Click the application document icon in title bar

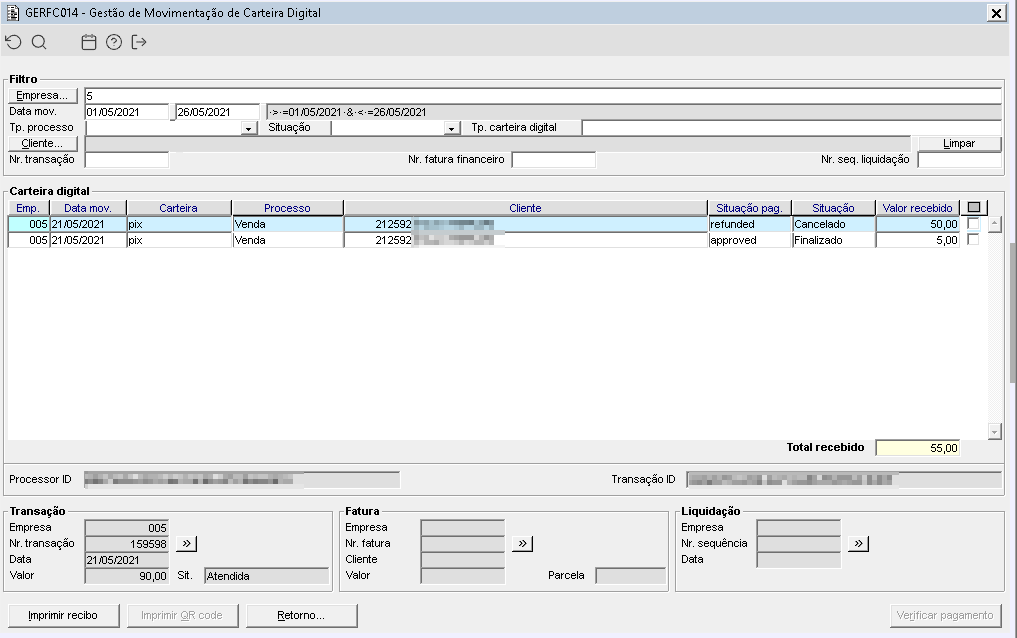(x=12, y=12)
